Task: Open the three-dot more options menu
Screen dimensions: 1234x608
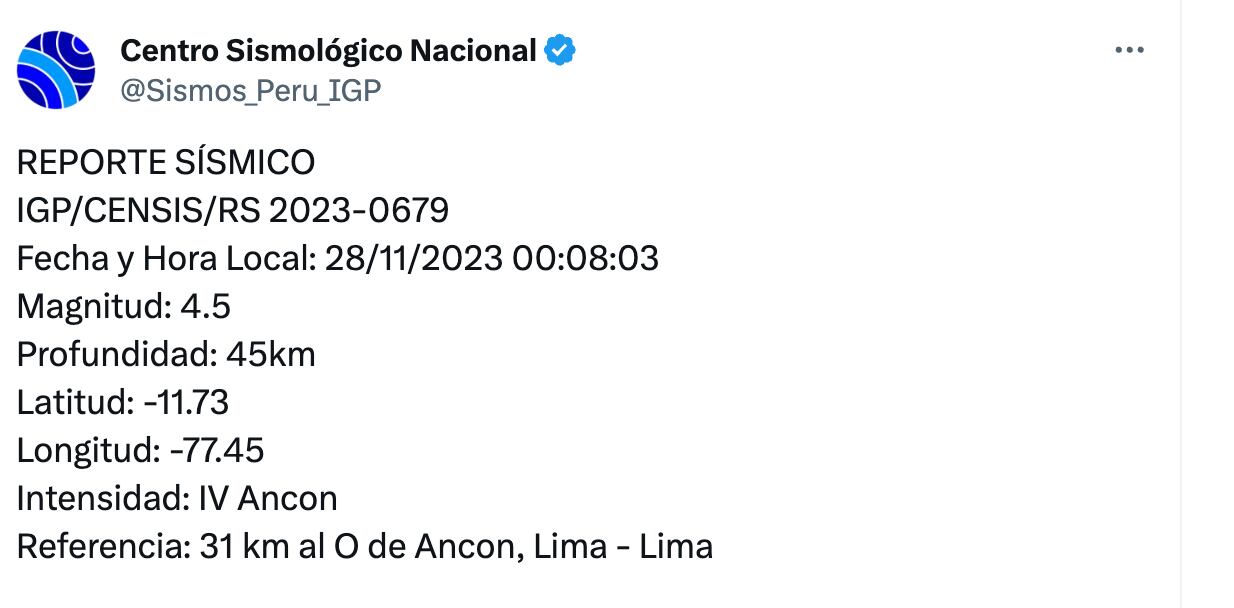Action: coord(1129,51)
